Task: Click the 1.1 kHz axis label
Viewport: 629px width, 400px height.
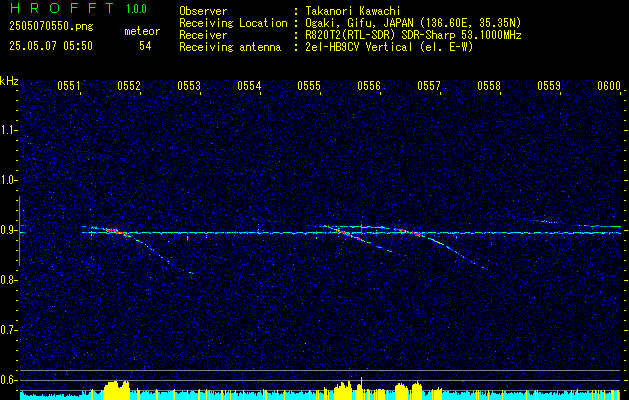Action: 8,130
